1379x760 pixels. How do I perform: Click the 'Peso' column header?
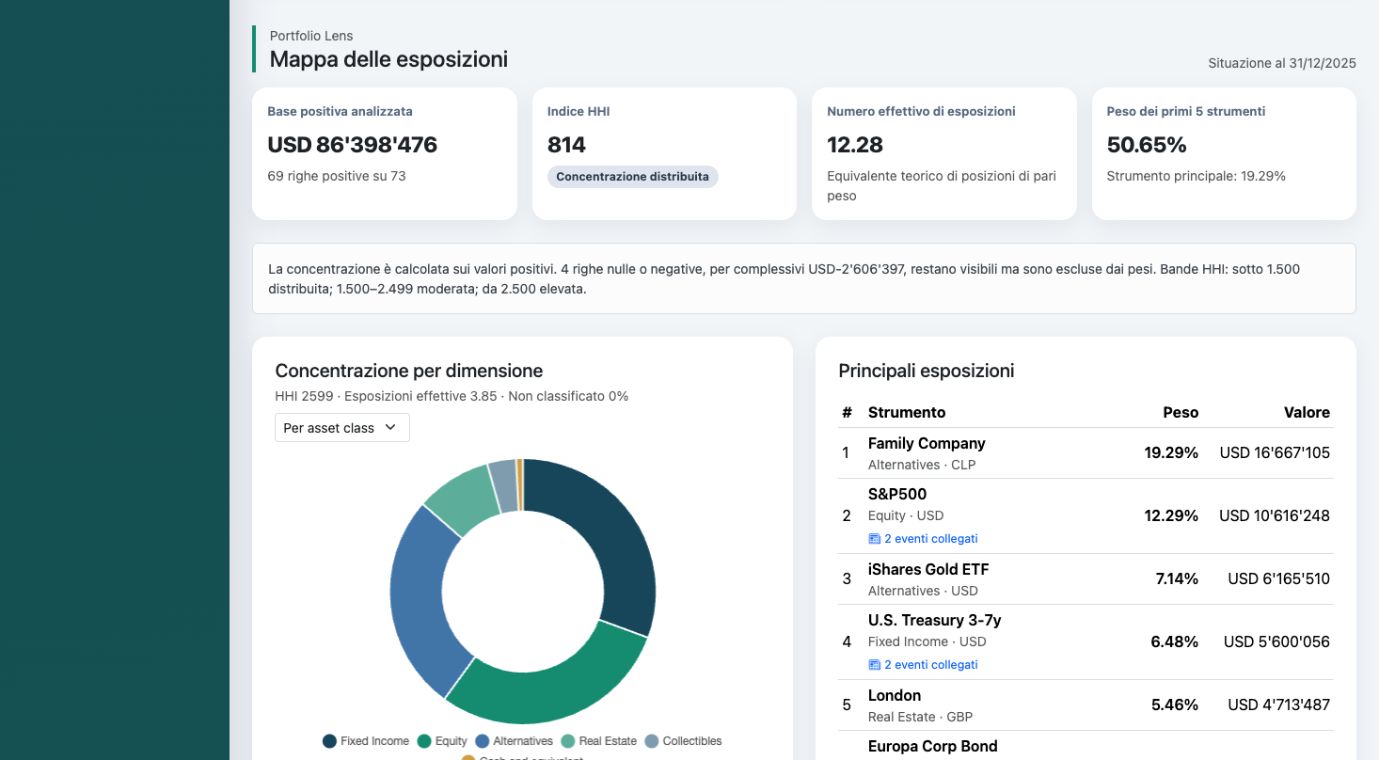pos(1180,412)
